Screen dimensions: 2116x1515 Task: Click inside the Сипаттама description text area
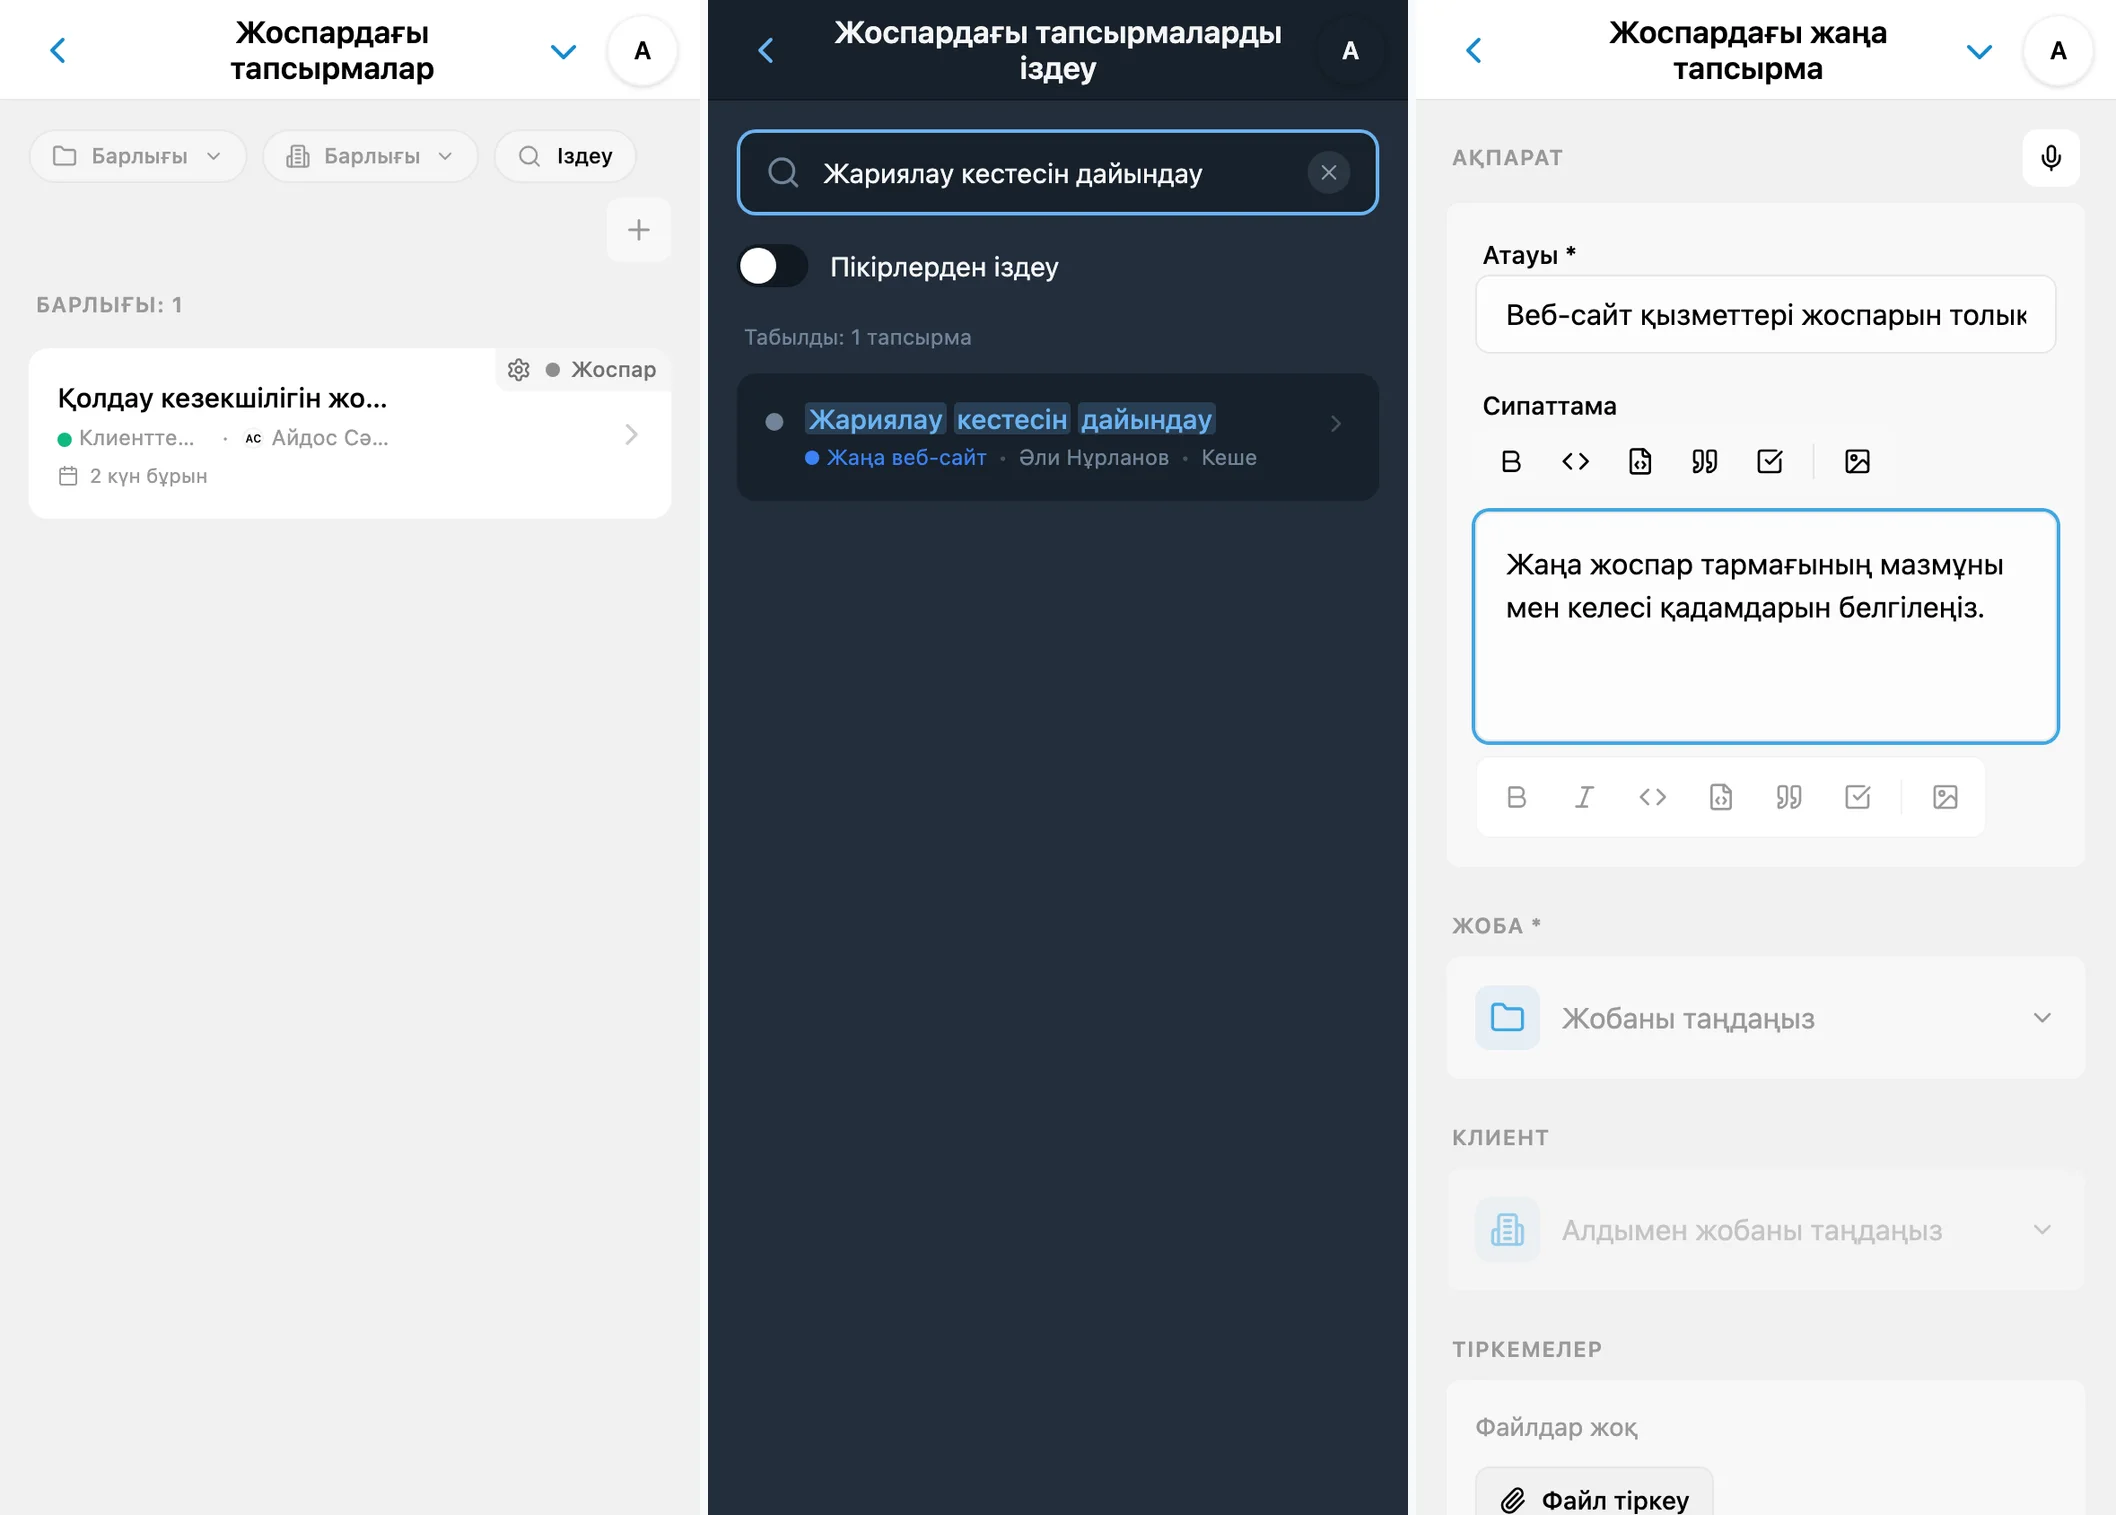1766,627
